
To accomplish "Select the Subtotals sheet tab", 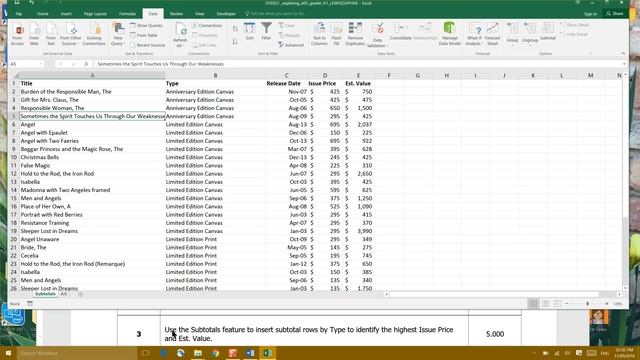I will (45, 294).
